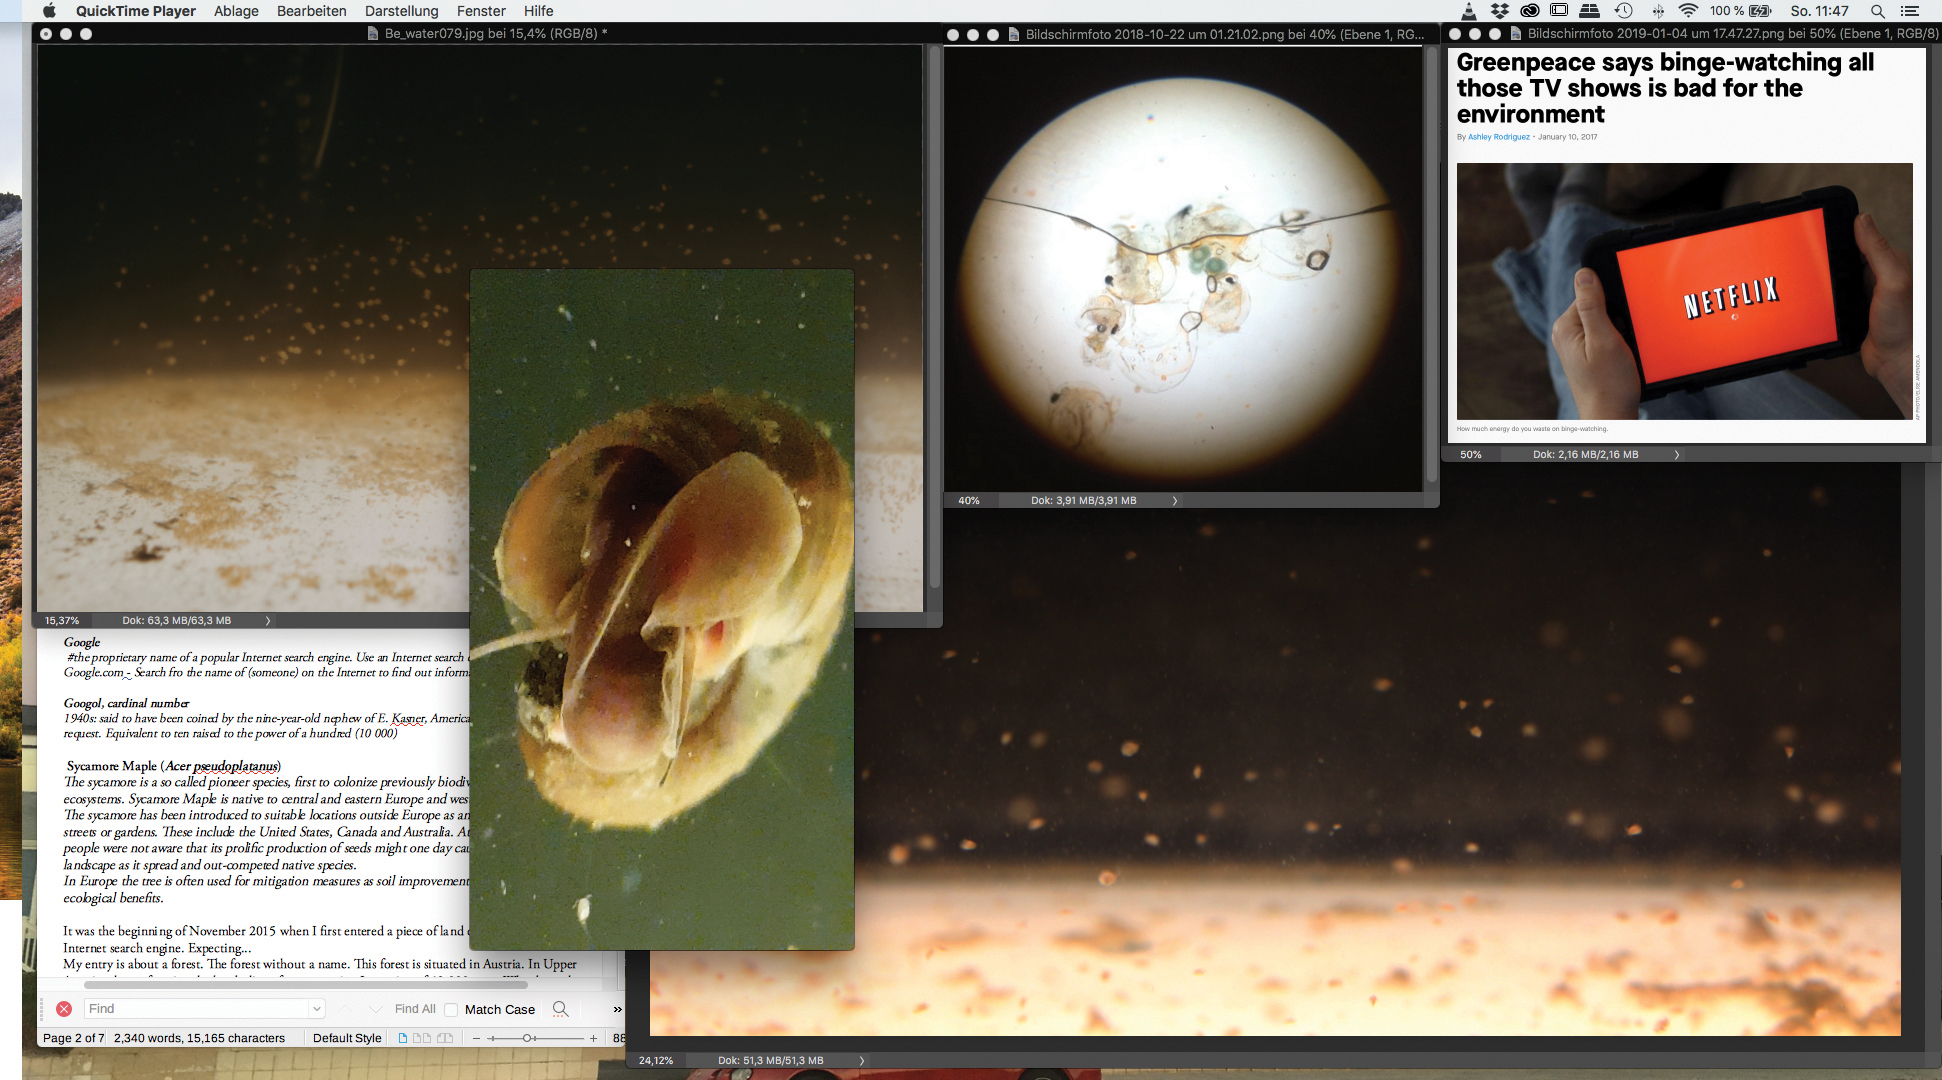The image size is (1942, 1080).
Task: Click the Find & Replace magnifier icon
Action: [560, 1009]
